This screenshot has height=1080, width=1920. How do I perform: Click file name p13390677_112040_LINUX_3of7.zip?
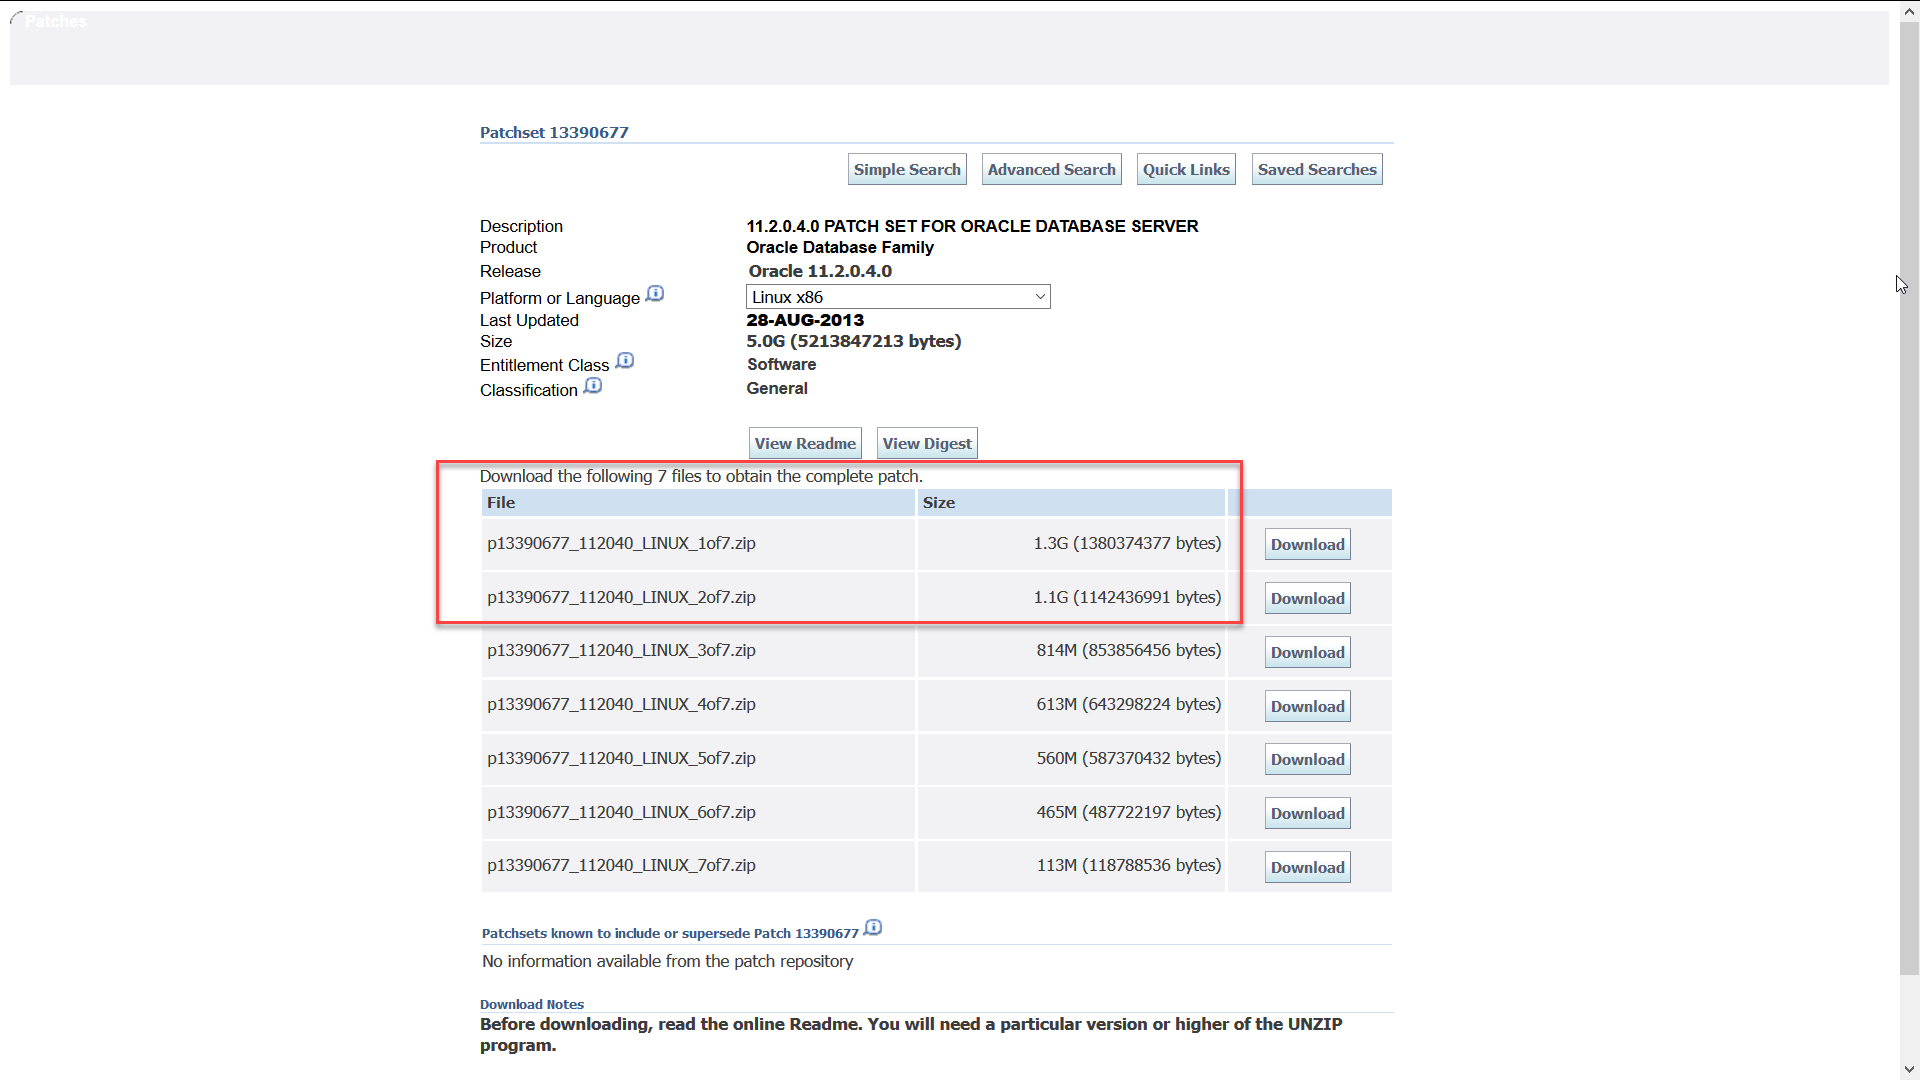[x=621, y=650]
